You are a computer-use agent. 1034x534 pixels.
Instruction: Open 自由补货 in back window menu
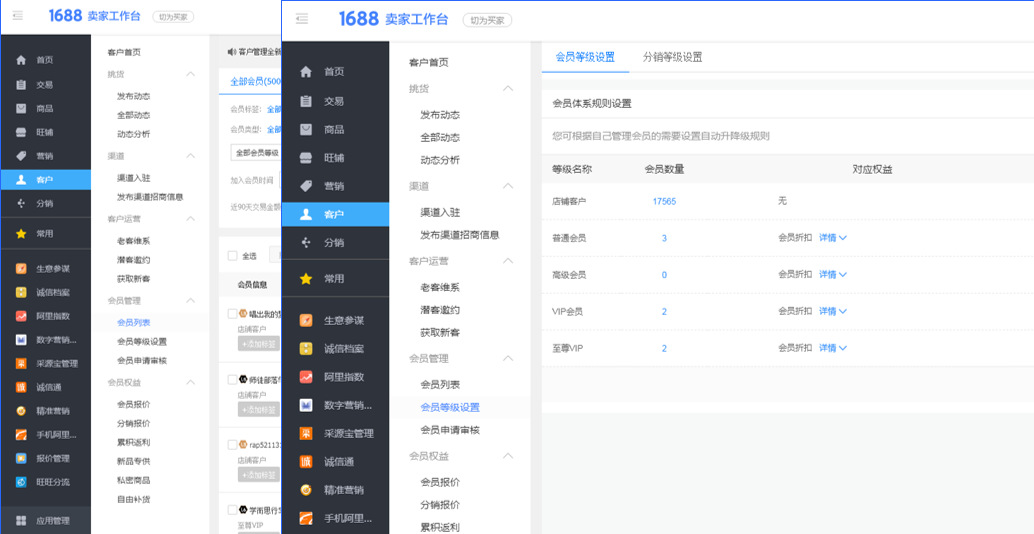pos(133,499)
